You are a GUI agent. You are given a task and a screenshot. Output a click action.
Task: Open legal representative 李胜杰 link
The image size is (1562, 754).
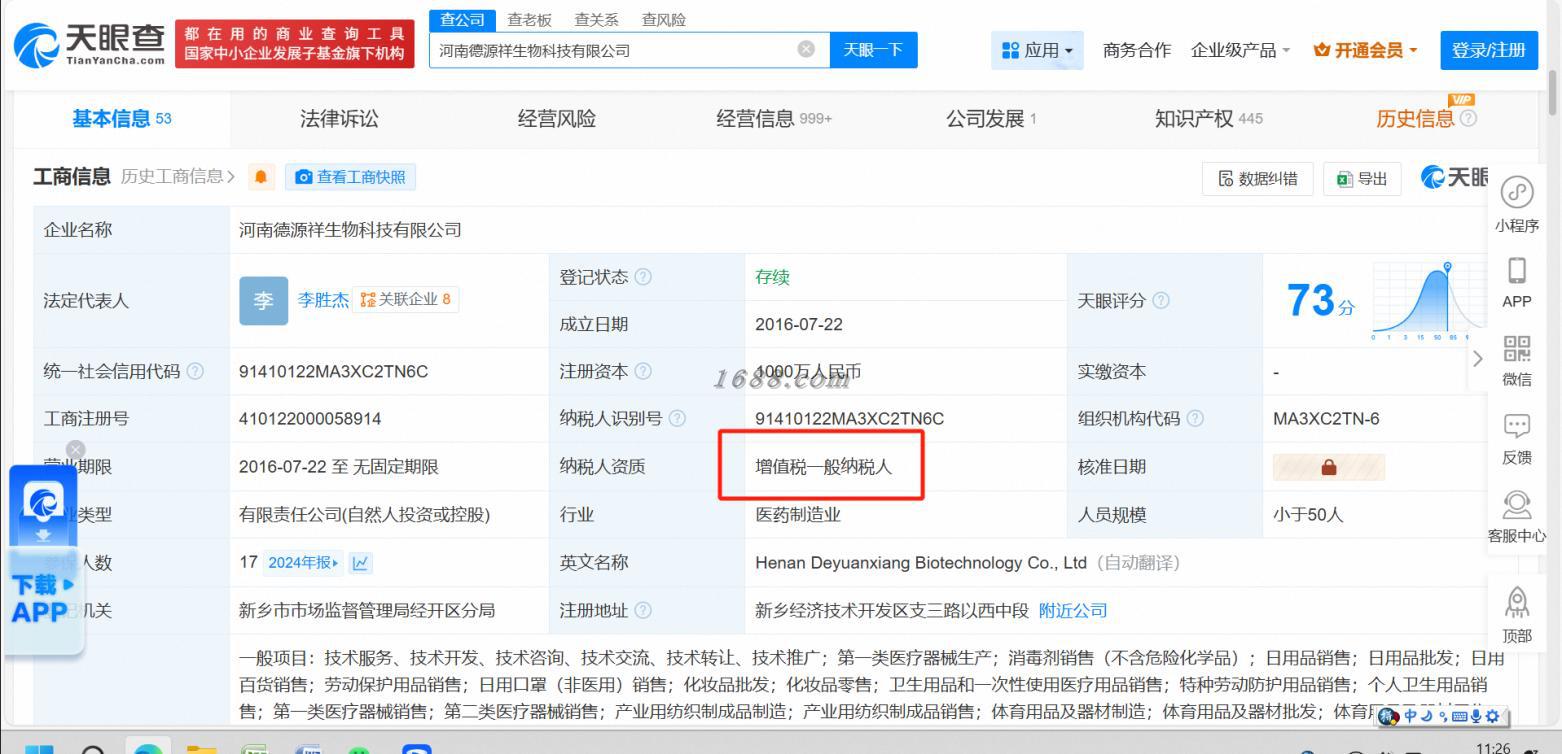pyautogui.click(x=323, y=300)
